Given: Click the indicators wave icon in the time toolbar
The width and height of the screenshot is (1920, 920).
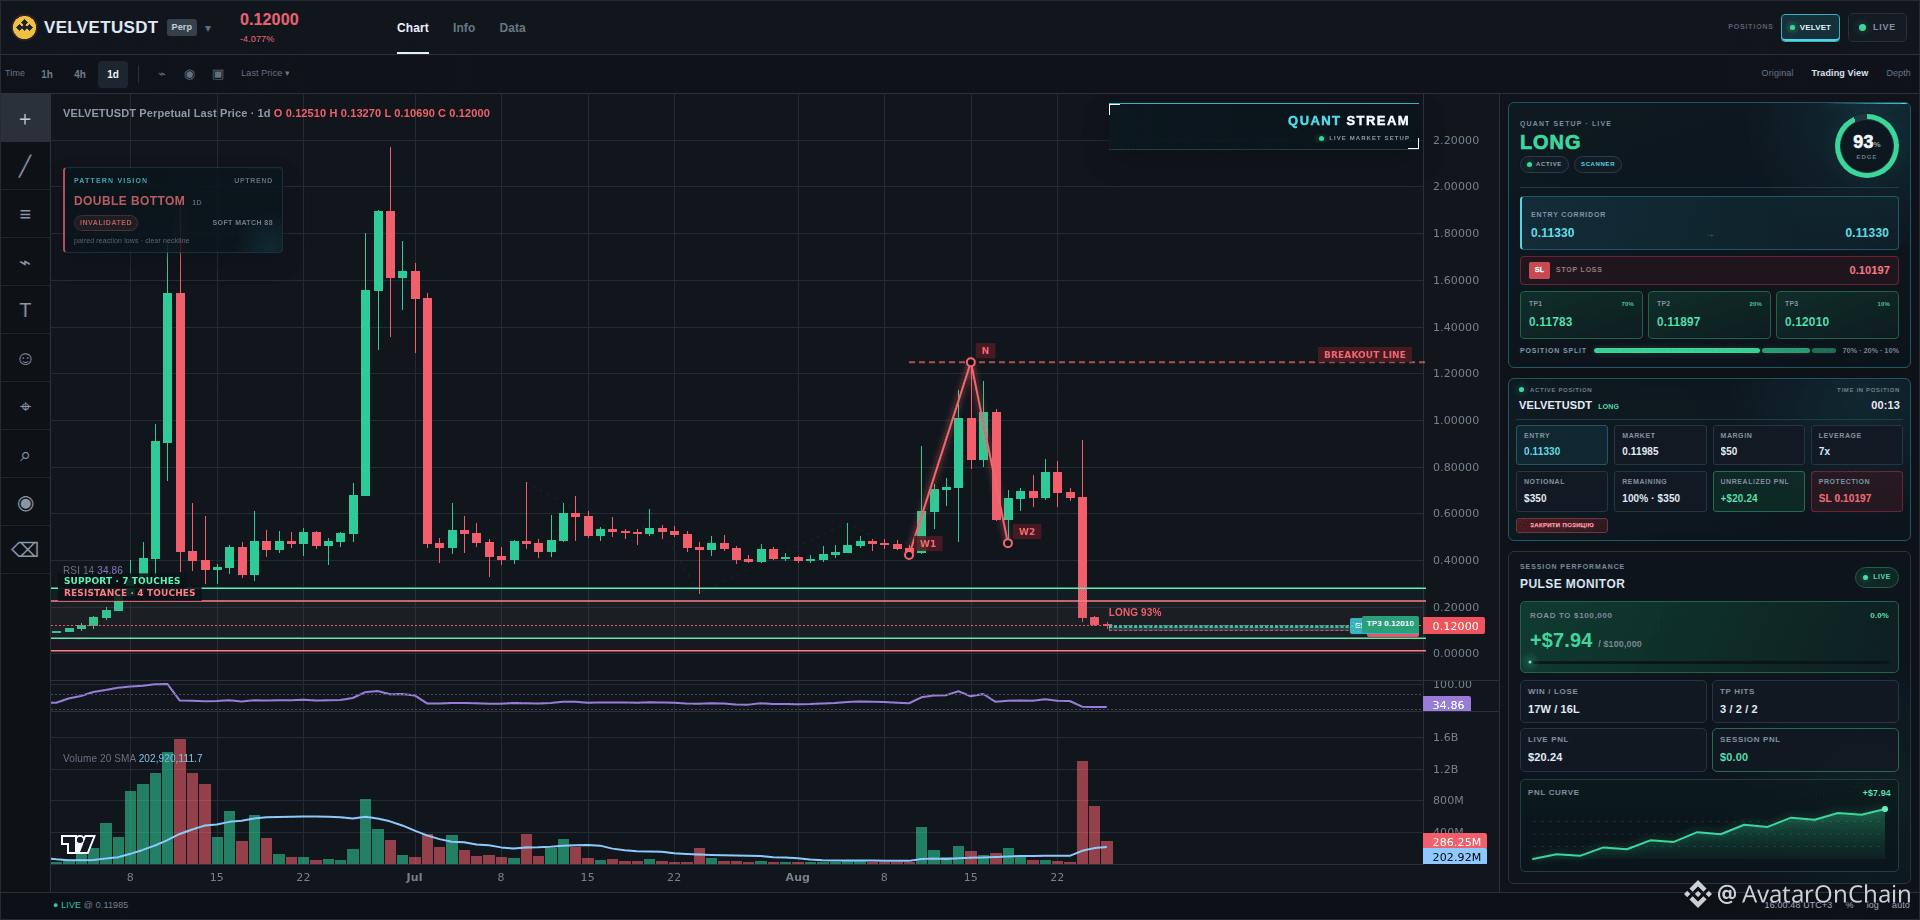Looking at the screenshot, I should click(x=162, y=74).
